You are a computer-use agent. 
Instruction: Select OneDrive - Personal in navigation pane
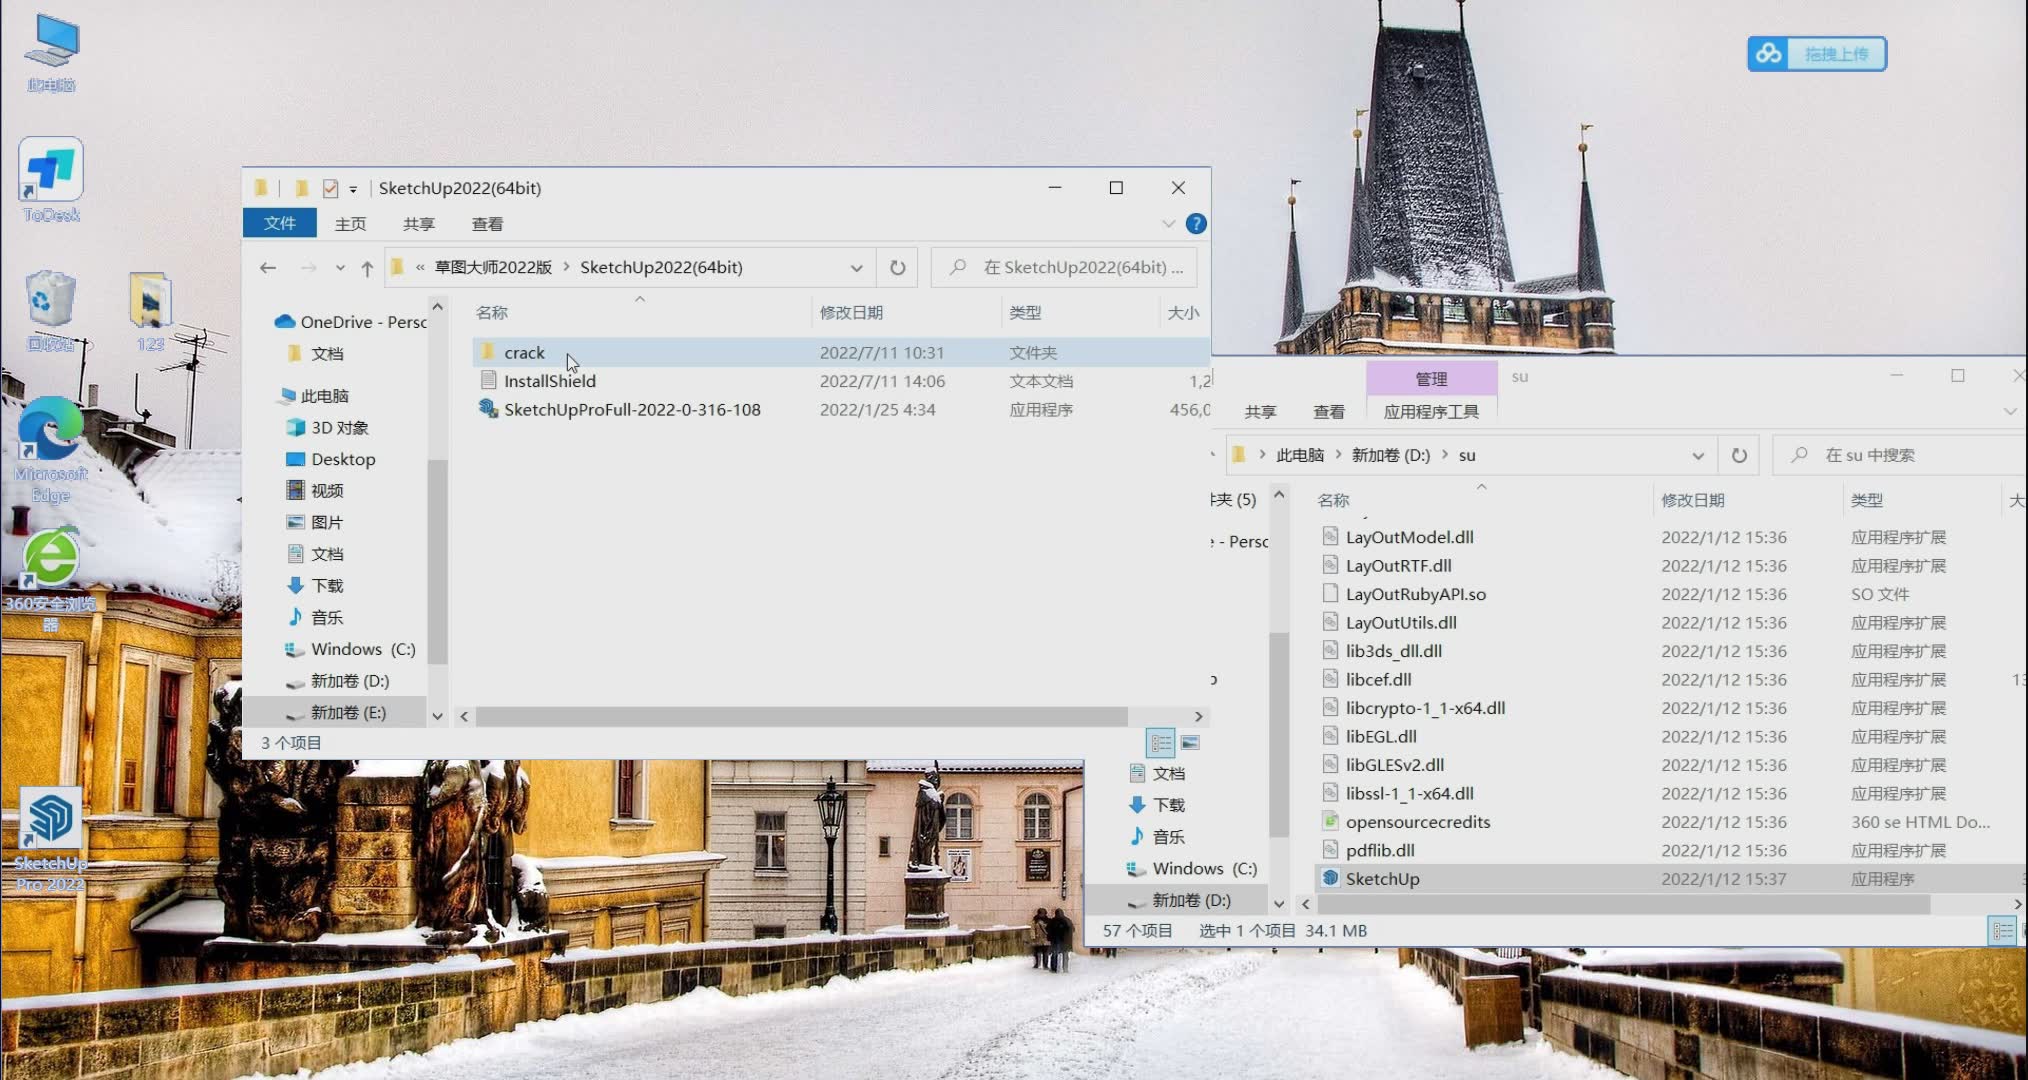click(350, 322)
